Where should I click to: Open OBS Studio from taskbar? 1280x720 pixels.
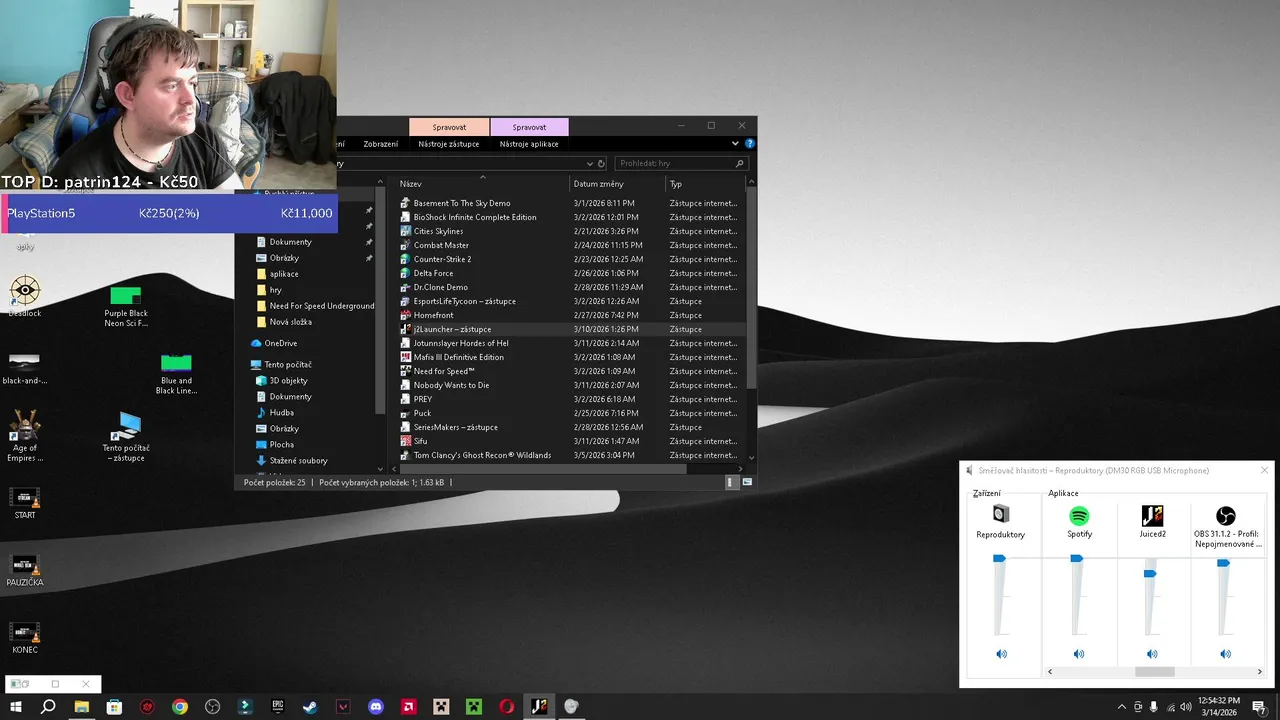pos(212,707)
